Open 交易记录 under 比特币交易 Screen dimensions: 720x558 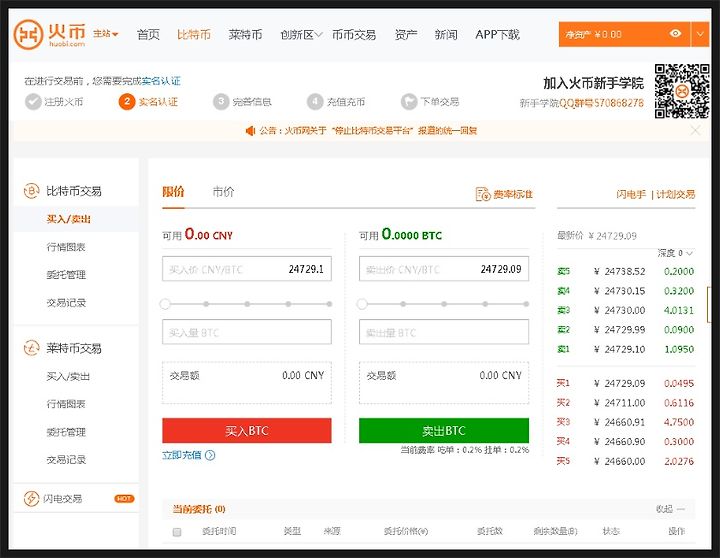click(66, 303)
